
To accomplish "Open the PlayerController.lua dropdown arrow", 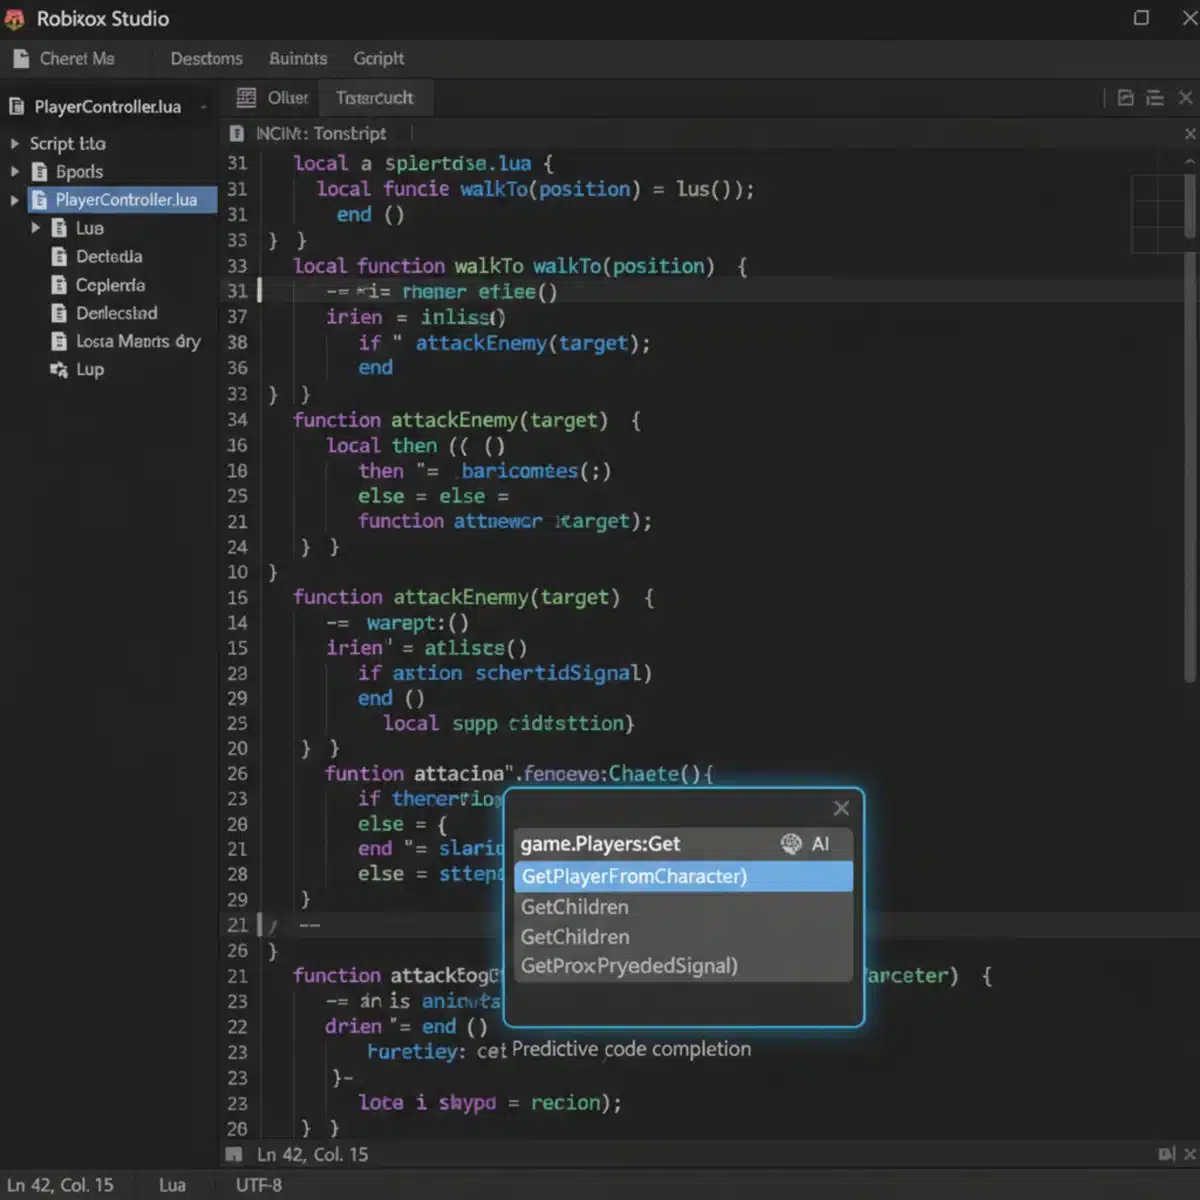I will pos(203,106).
